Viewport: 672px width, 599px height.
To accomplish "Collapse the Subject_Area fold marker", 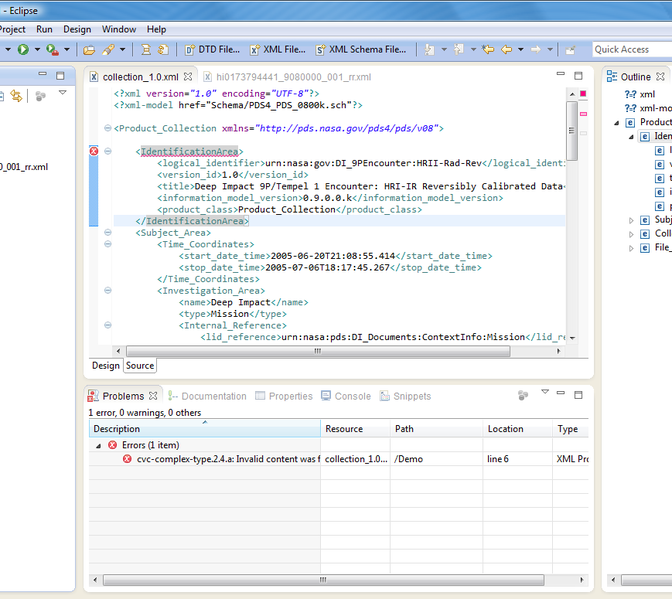I will [x=108, y=232].
